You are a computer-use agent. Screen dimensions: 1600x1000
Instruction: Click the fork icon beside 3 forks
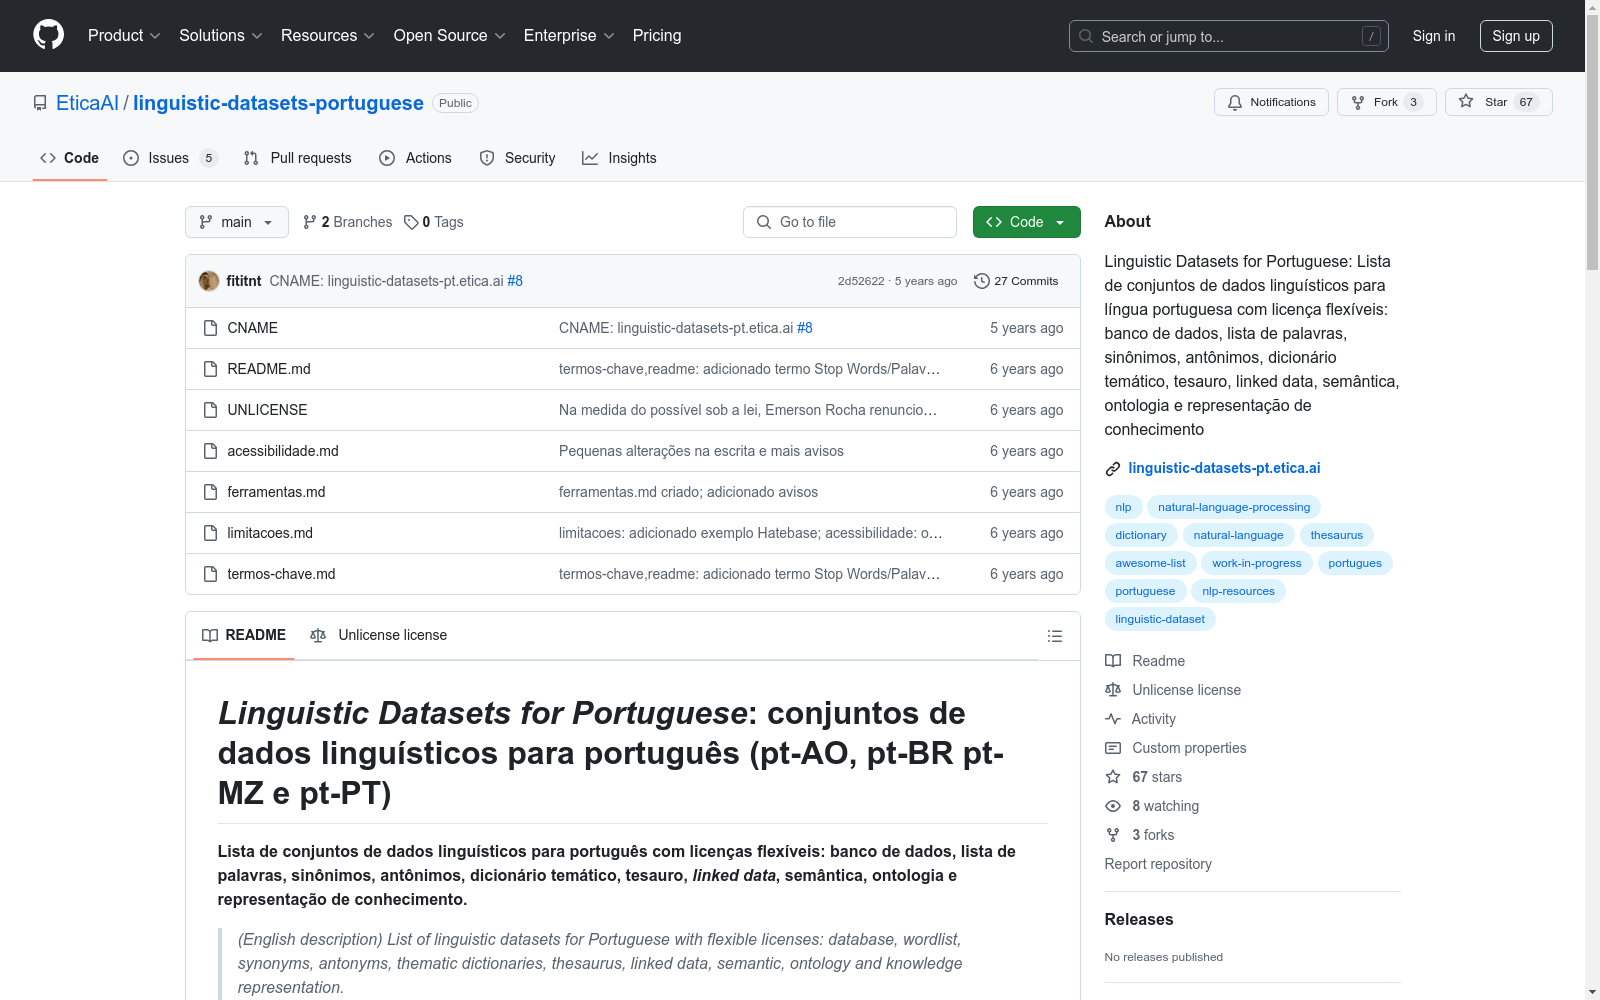pyautogui.click(x=1113, y=835)
